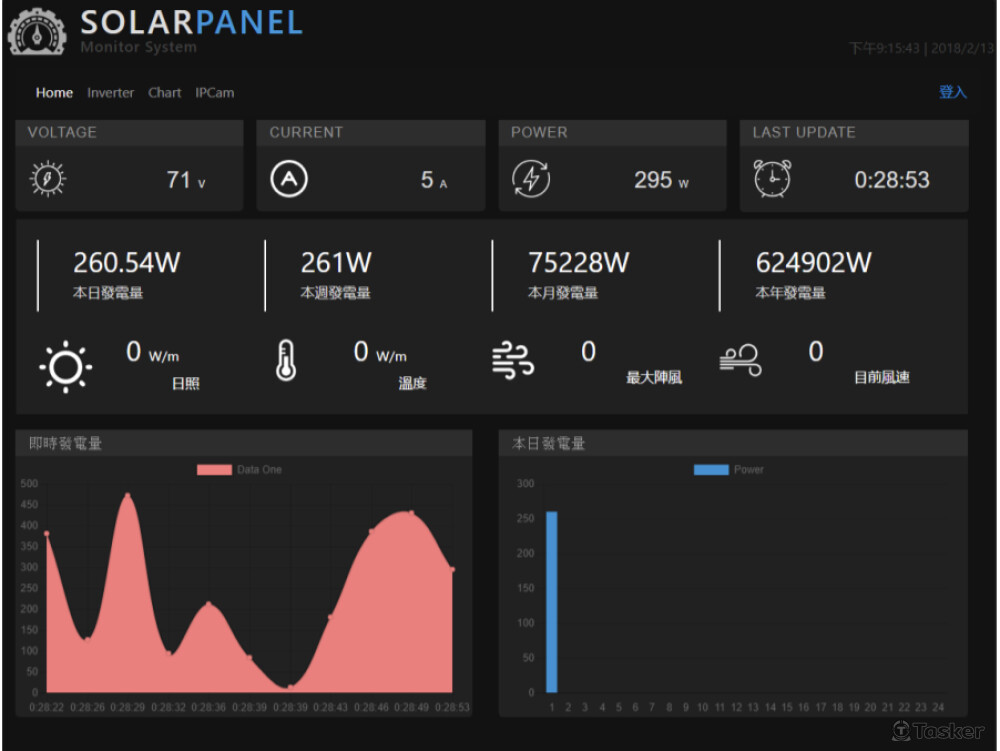
Task: Click the 260.54W daily generation value
Action: coord(126,263)
